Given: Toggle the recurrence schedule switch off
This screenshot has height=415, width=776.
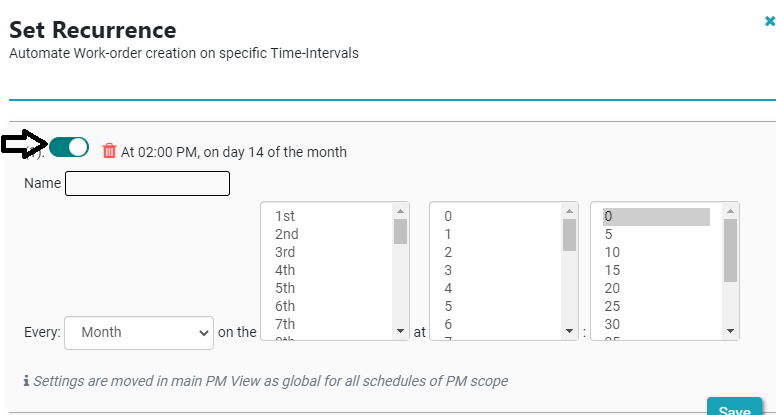Looking at the screenshot, I should click(x=69, y=148).
